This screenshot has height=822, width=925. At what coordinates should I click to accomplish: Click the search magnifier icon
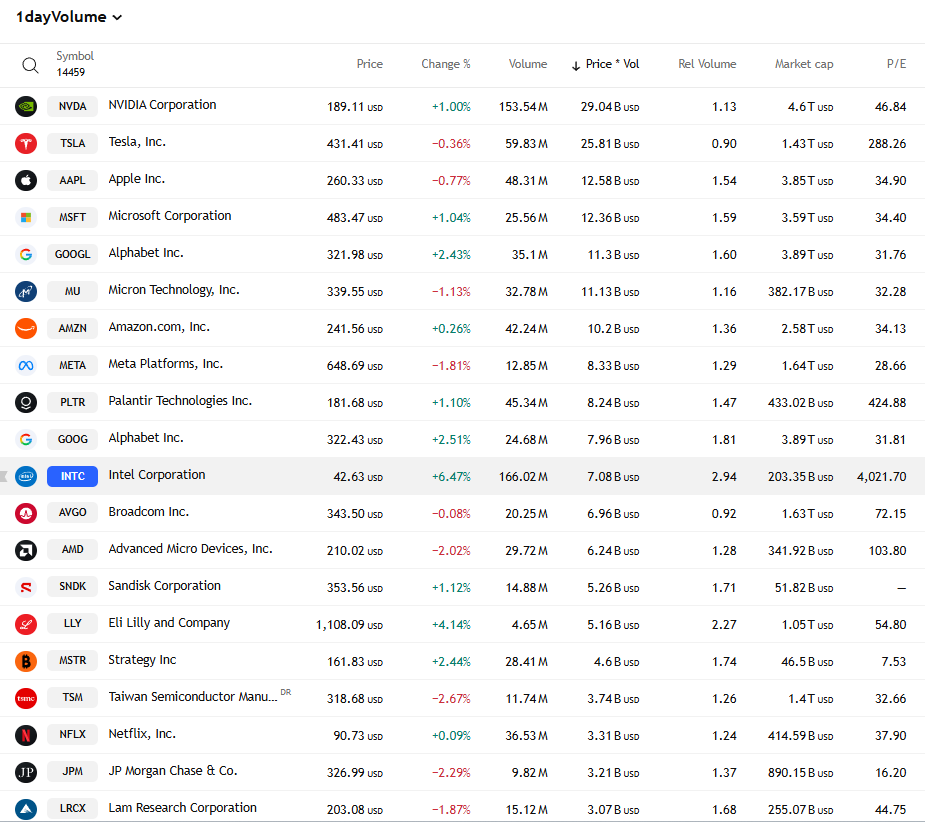[30, 65]
